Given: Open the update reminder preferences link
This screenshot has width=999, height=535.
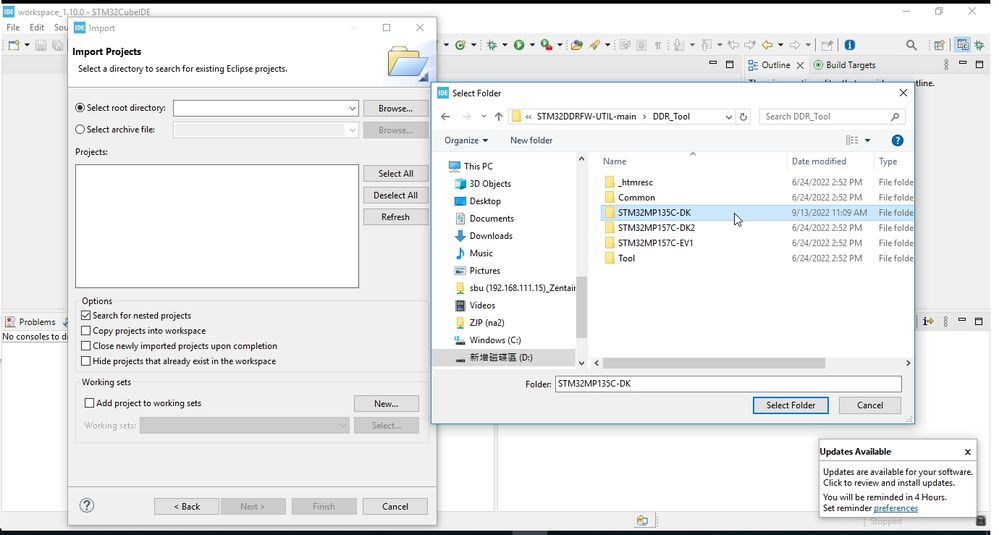Looking at the screenshot, I should (895, 508).
